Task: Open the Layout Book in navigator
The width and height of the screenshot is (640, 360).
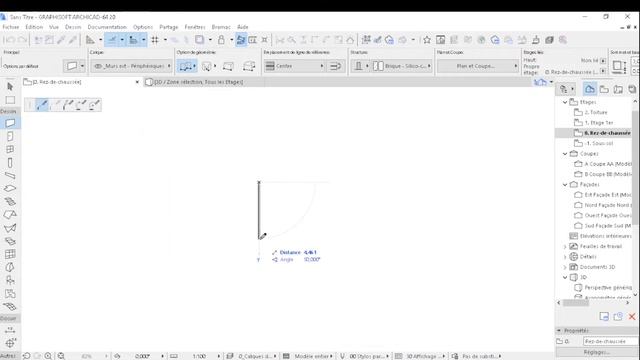Action: (x=618, y=89)
